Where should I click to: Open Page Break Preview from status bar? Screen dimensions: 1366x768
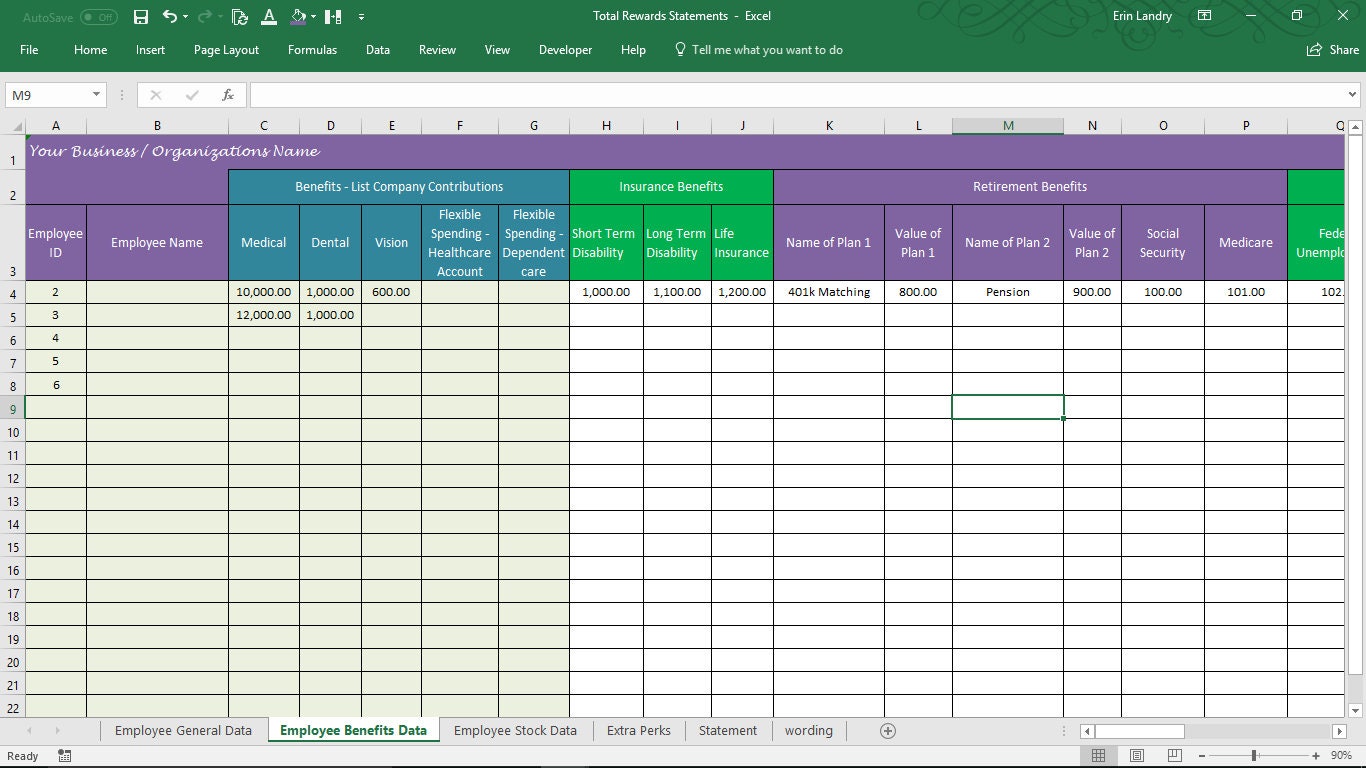tap(1172, 755)
